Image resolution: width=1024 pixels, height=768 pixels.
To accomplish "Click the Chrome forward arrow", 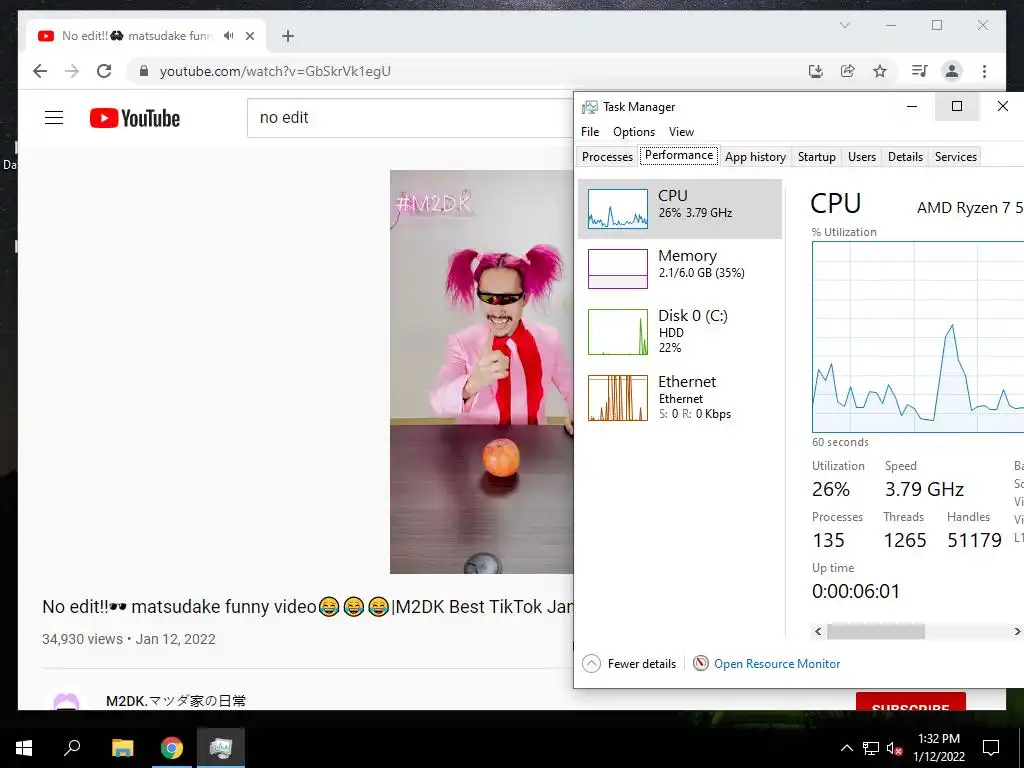I will pyautogui.click(x=72, y=71).
